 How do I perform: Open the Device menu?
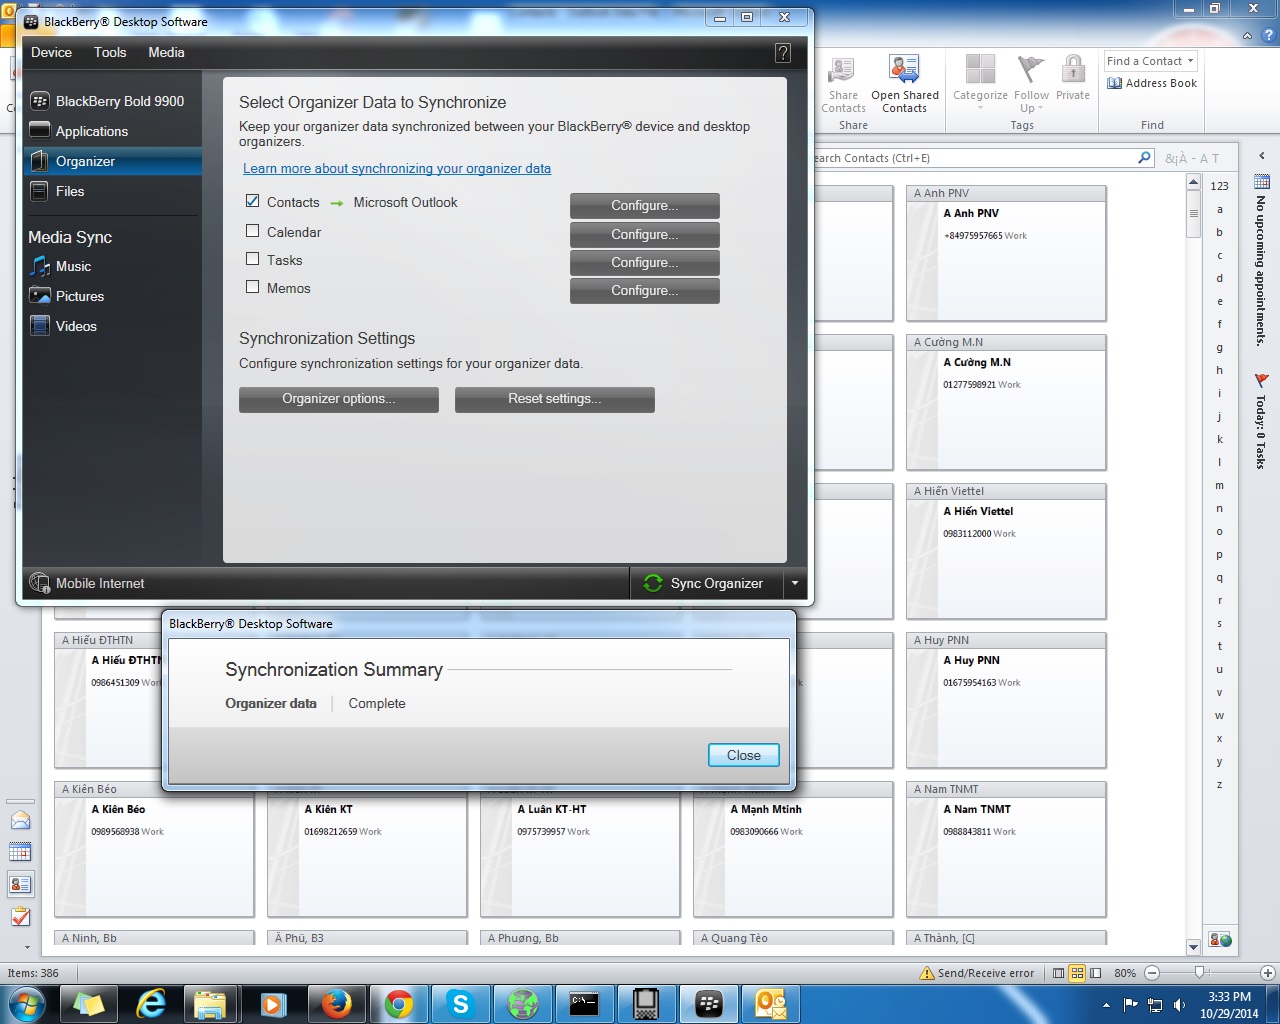point(51,52)
